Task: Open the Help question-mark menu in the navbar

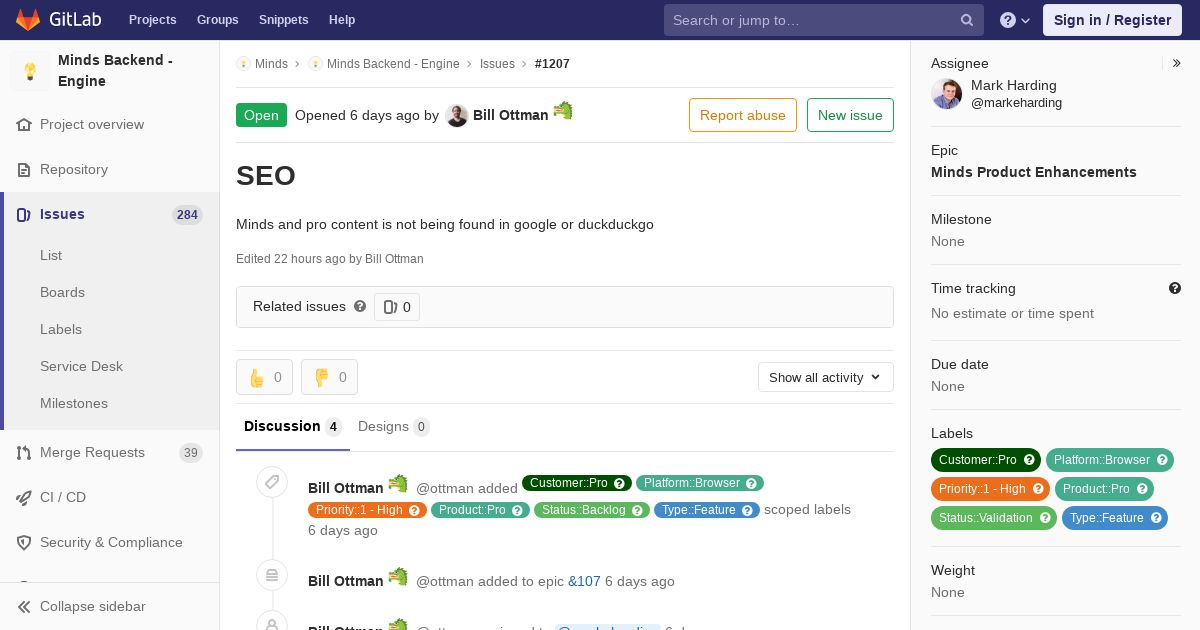Action: [x=1015, y=20]
